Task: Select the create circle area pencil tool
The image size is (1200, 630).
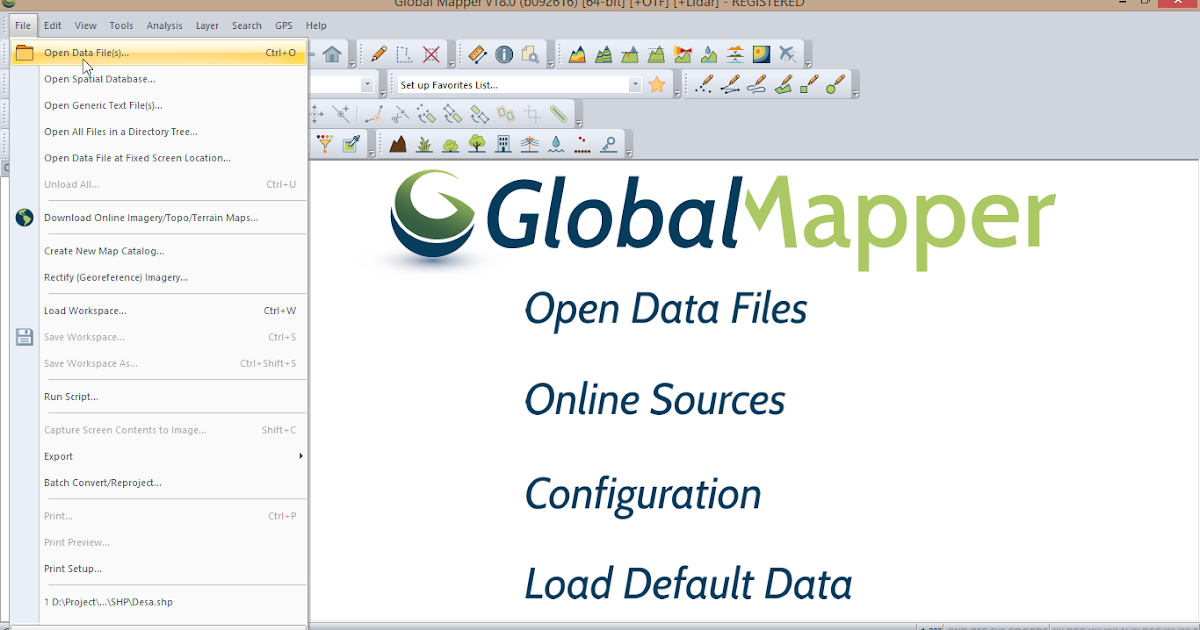Action: click(x=836, y=85)
